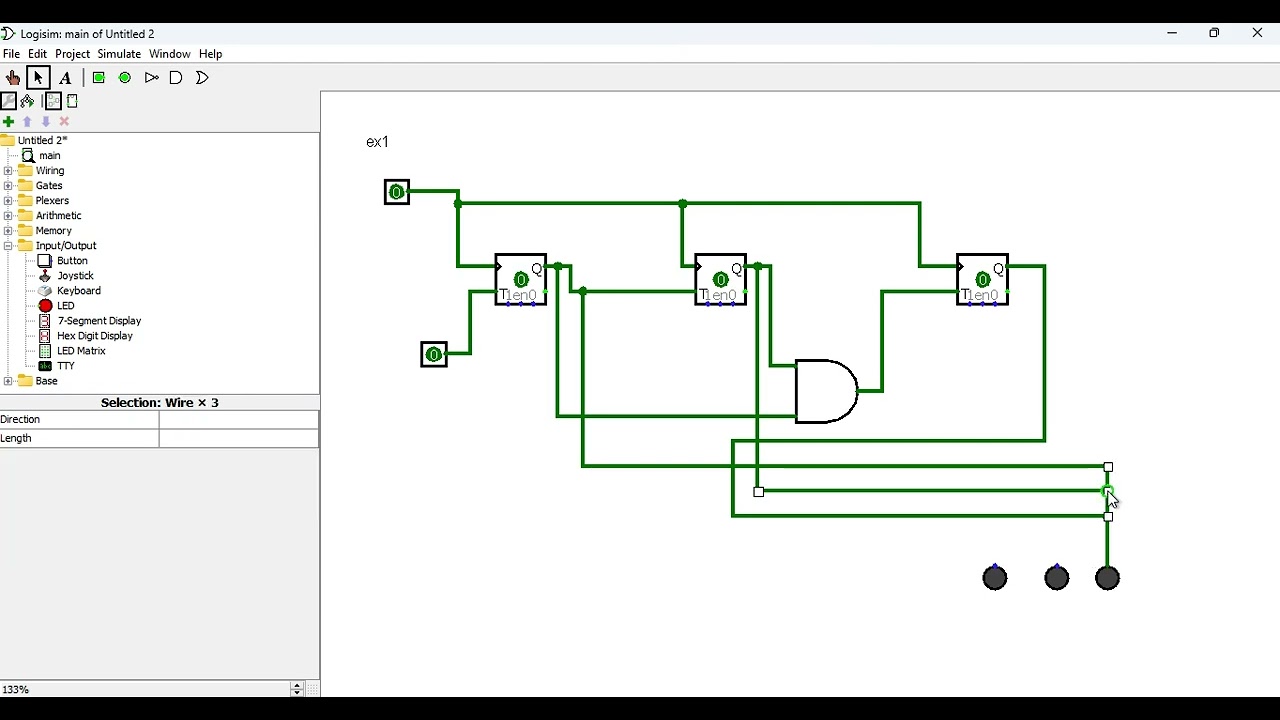The image size is (1280, 720).
Task: Open the Help menu
Action: 210,54
